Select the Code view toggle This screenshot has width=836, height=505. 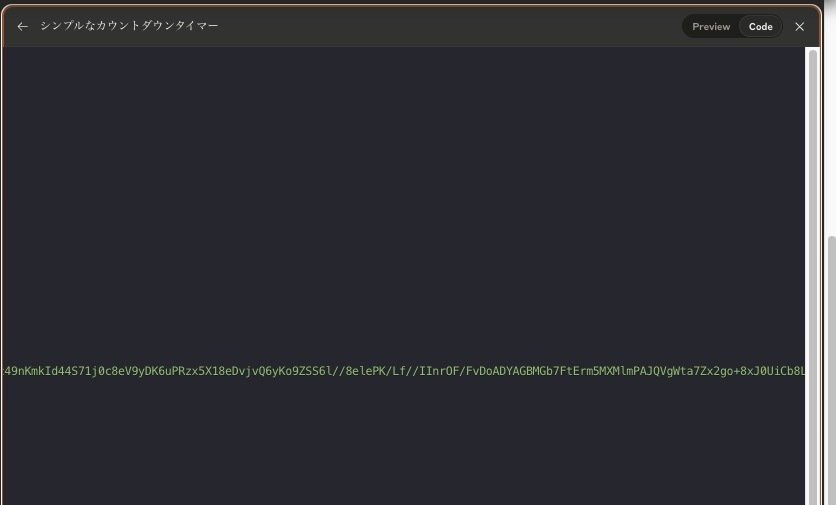(760, 27)
